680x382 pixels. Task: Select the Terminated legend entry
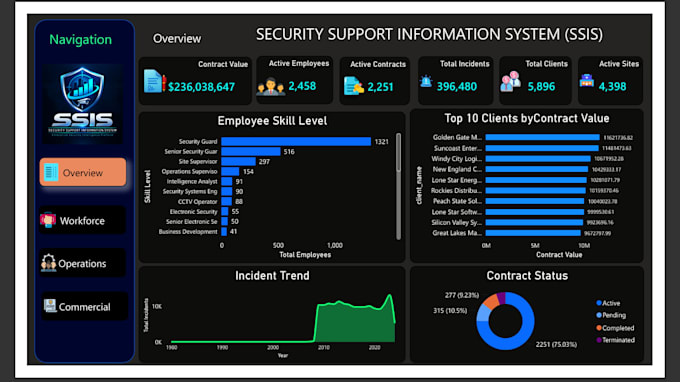[x=615, y=340]
